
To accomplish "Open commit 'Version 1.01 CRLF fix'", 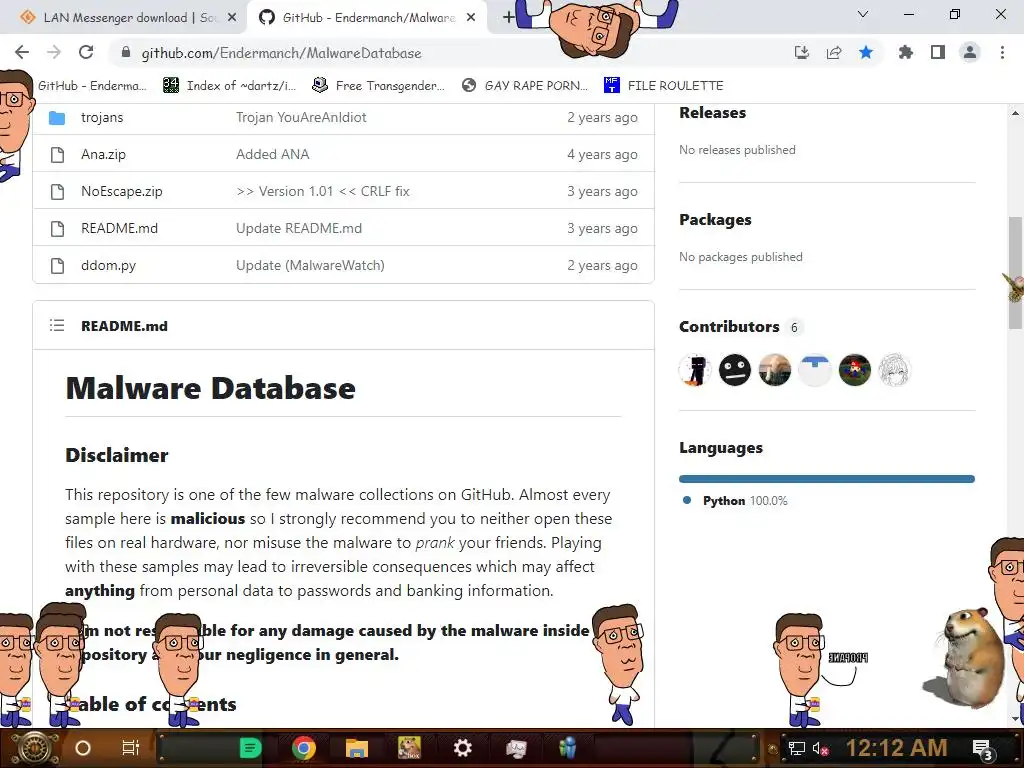I will (x=323, y=191).
